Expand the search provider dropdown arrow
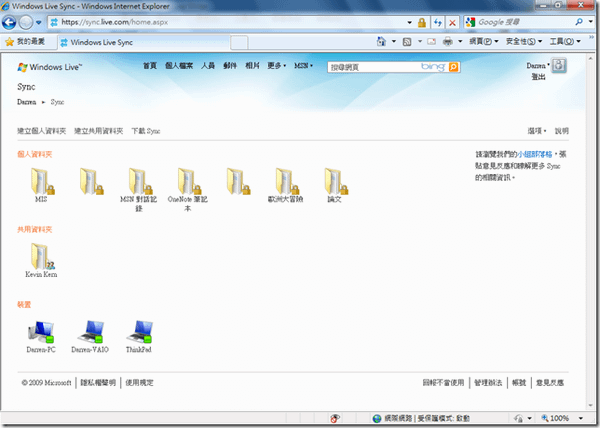Image resolution: width=600 pixels, height=428 pixels. coord(591,22)
